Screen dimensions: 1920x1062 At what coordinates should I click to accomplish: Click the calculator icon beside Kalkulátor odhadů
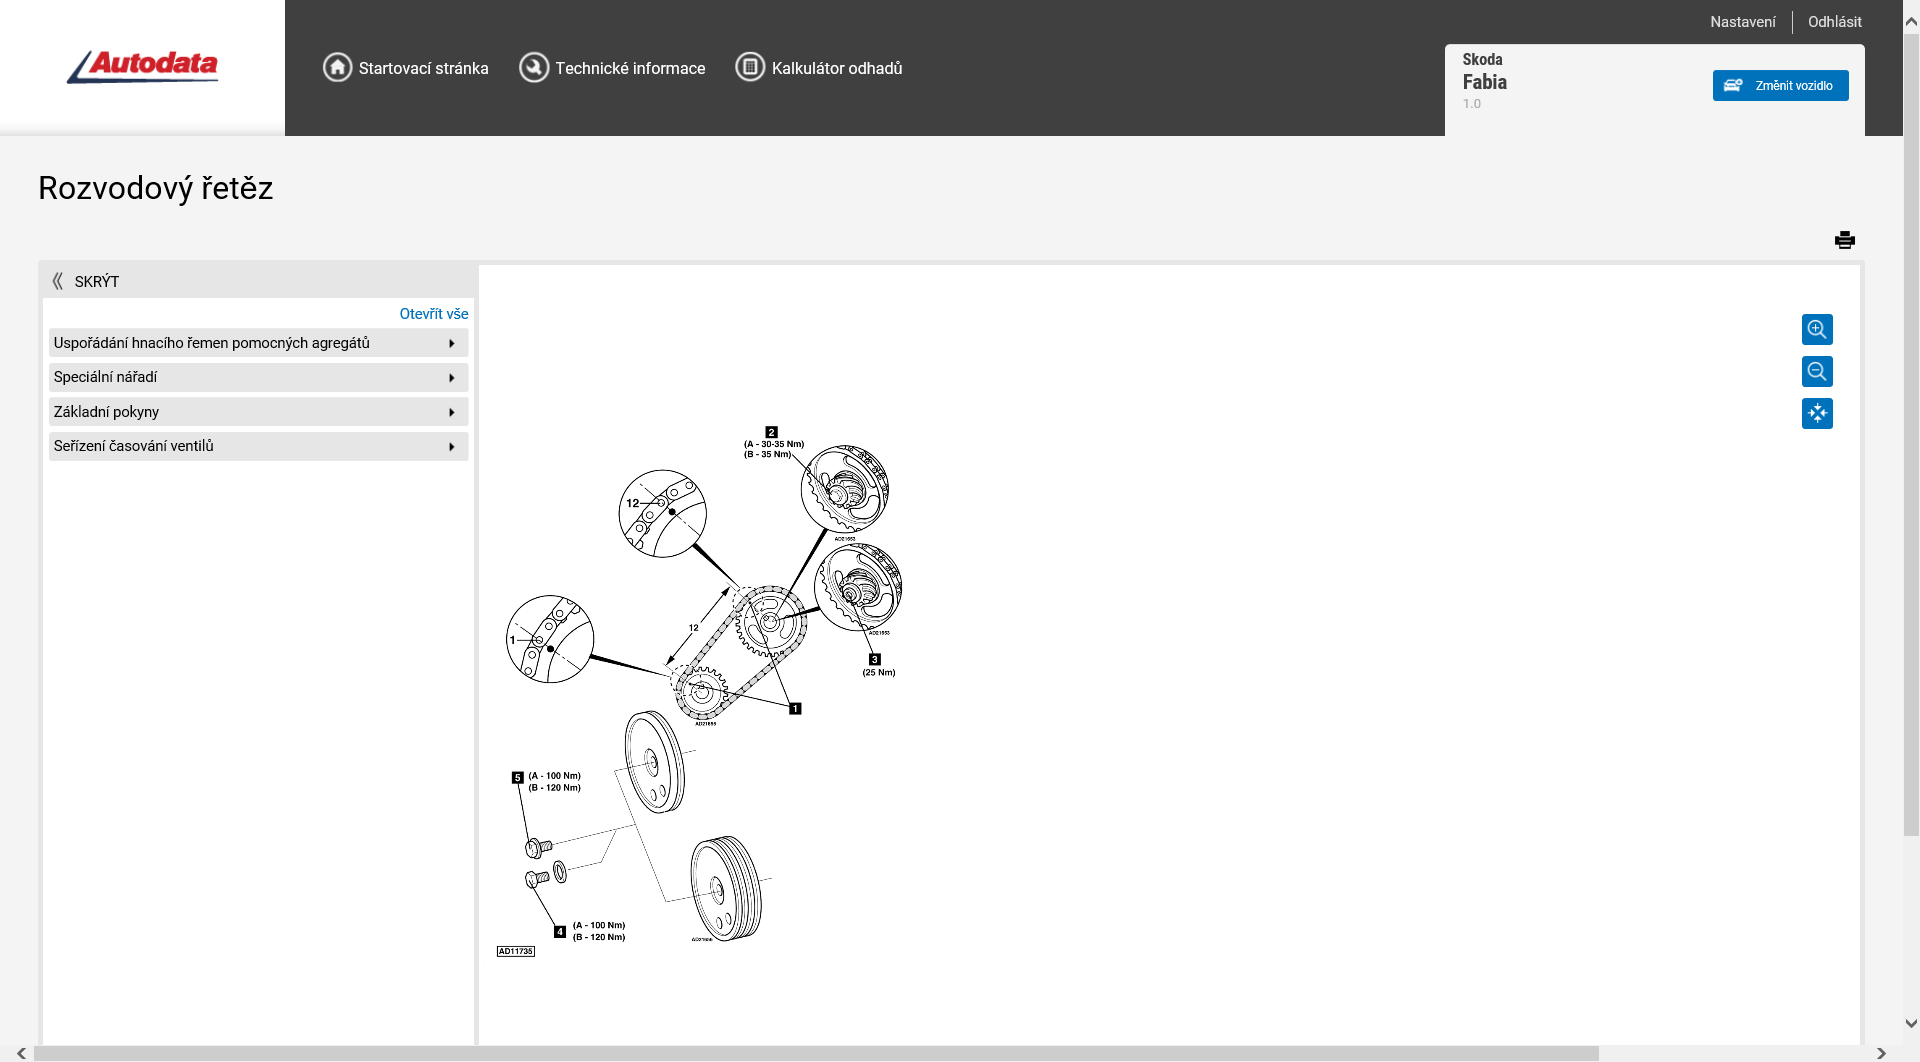click(750, 67)
